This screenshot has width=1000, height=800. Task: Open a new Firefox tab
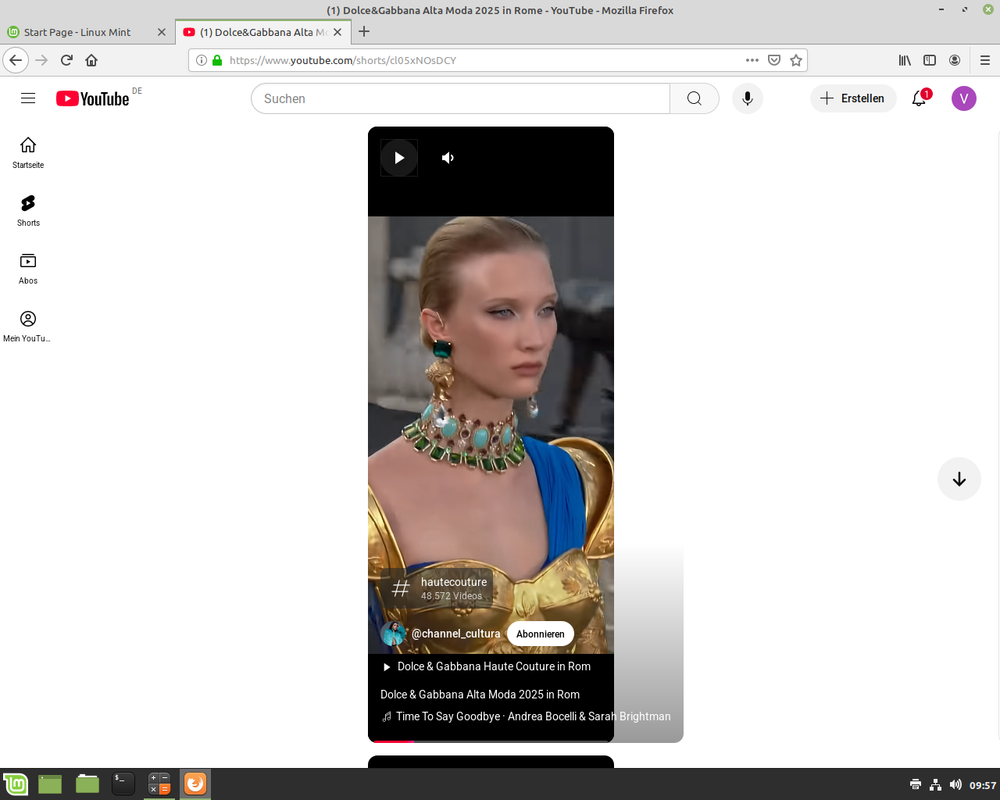(364, 31)
